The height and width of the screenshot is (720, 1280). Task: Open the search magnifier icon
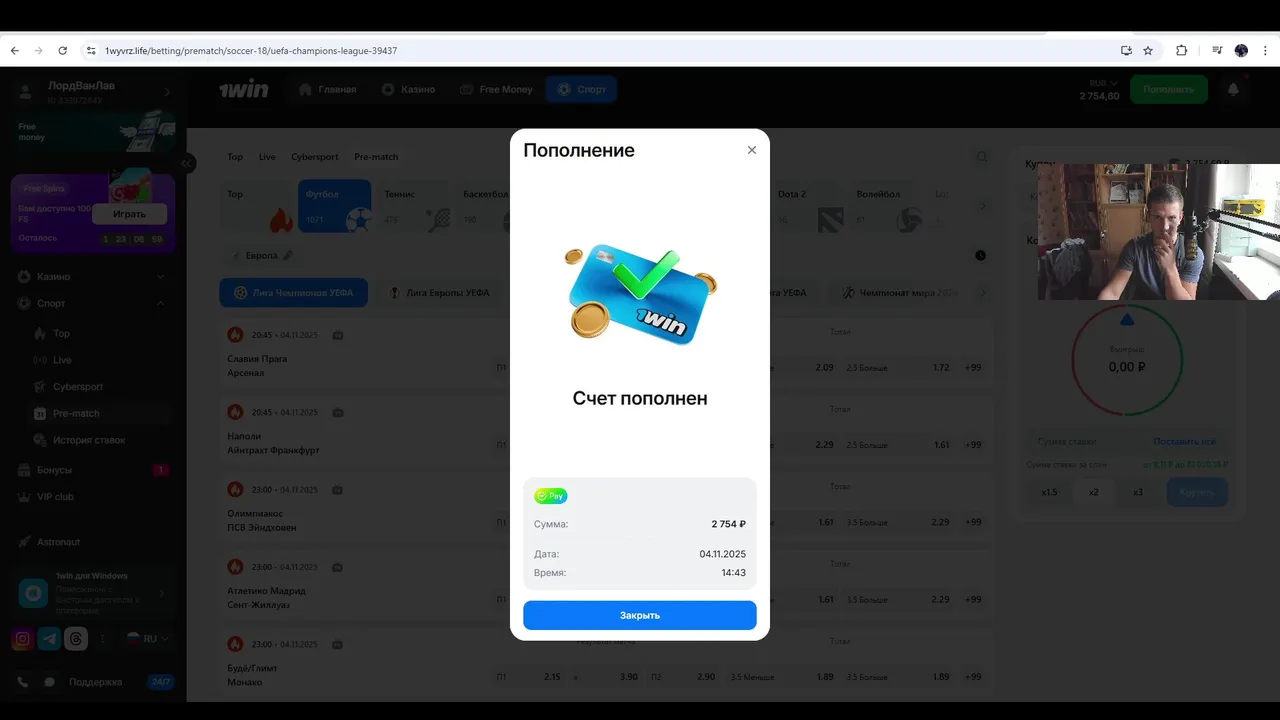point(982,157)
